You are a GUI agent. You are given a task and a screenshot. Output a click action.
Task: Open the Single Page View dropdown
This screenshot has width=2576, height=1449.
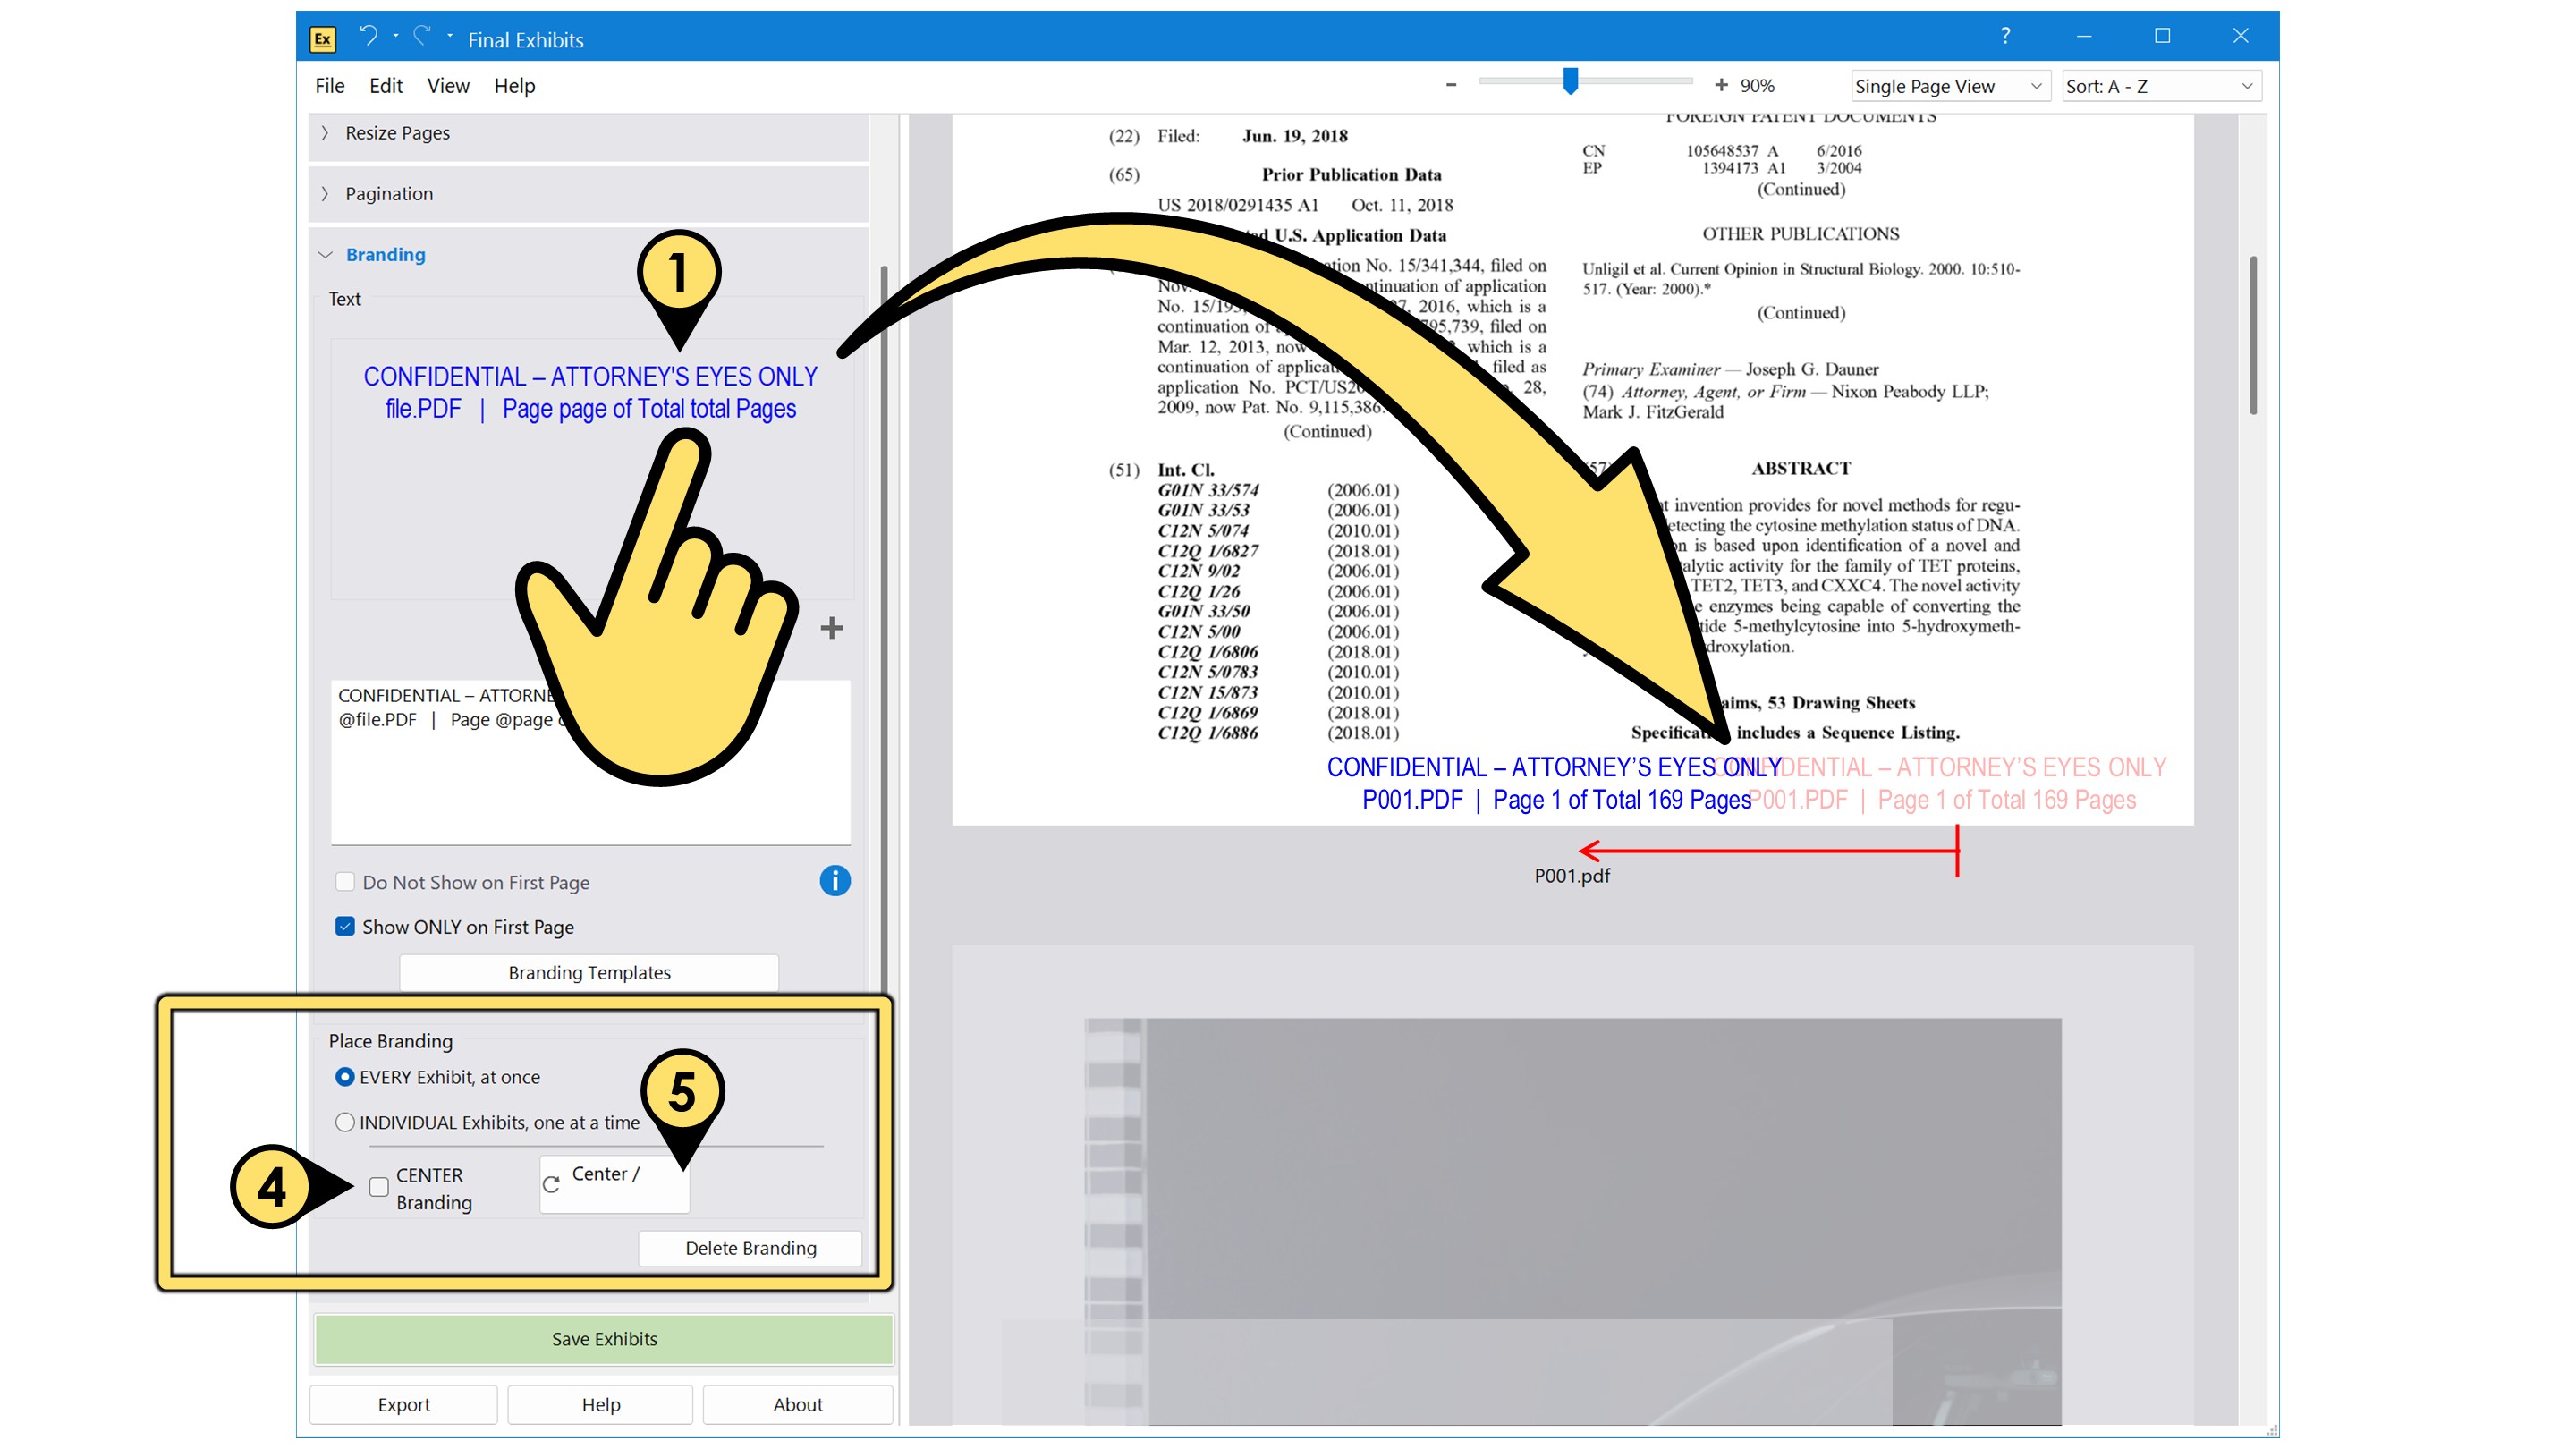pos(1948,87)
